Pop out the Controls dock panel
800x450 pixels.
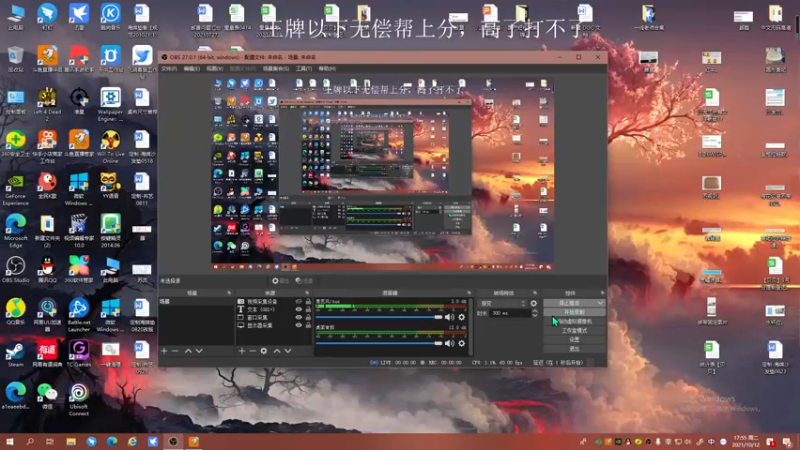coord(603,293)
